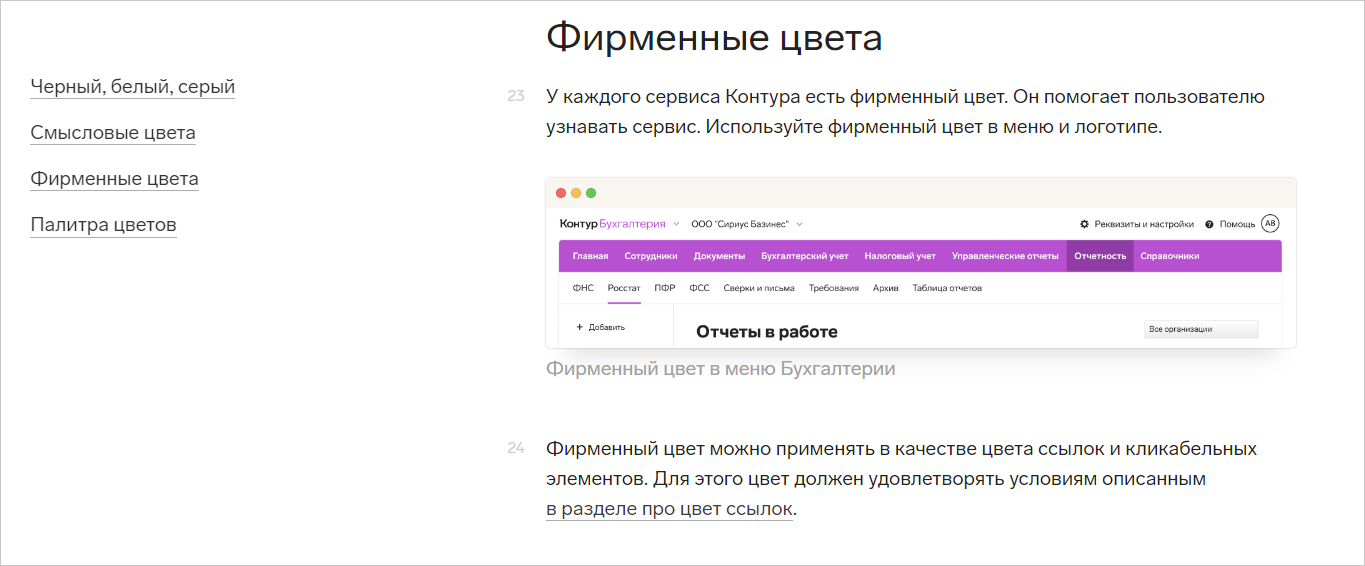Click the "Фирменные цвета" page heading
Image resolution: width=1365 pixels, height=566 pixels.
click(714, 38)
